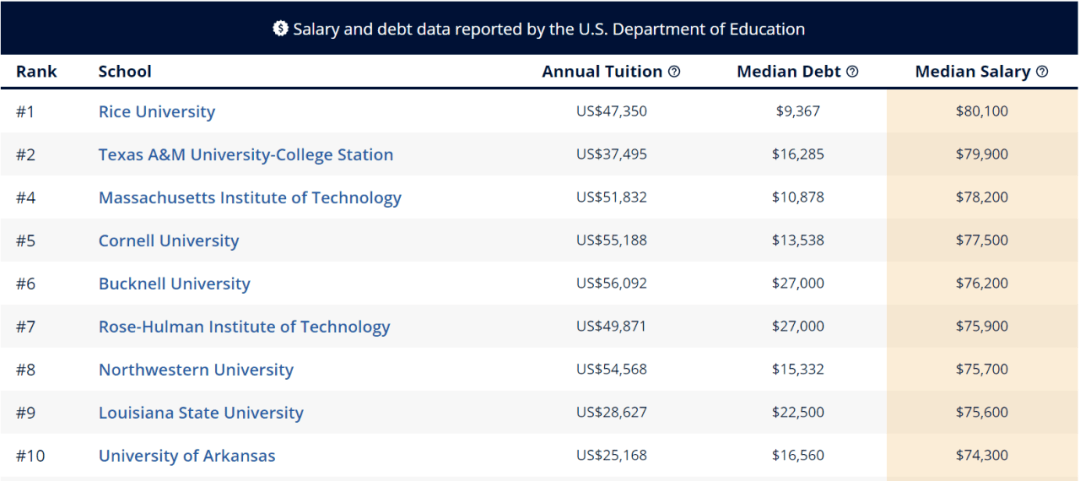Click the dollar icon in the banner
The image size is (1080, 481).
coord(280,29)
